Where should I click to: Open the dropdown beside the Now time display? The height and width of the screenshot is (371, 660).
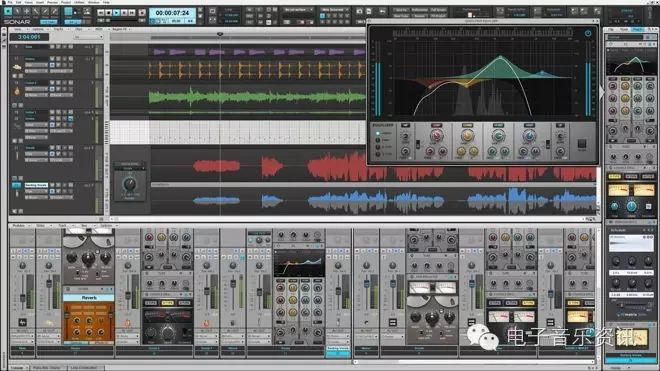pos(88,37)
